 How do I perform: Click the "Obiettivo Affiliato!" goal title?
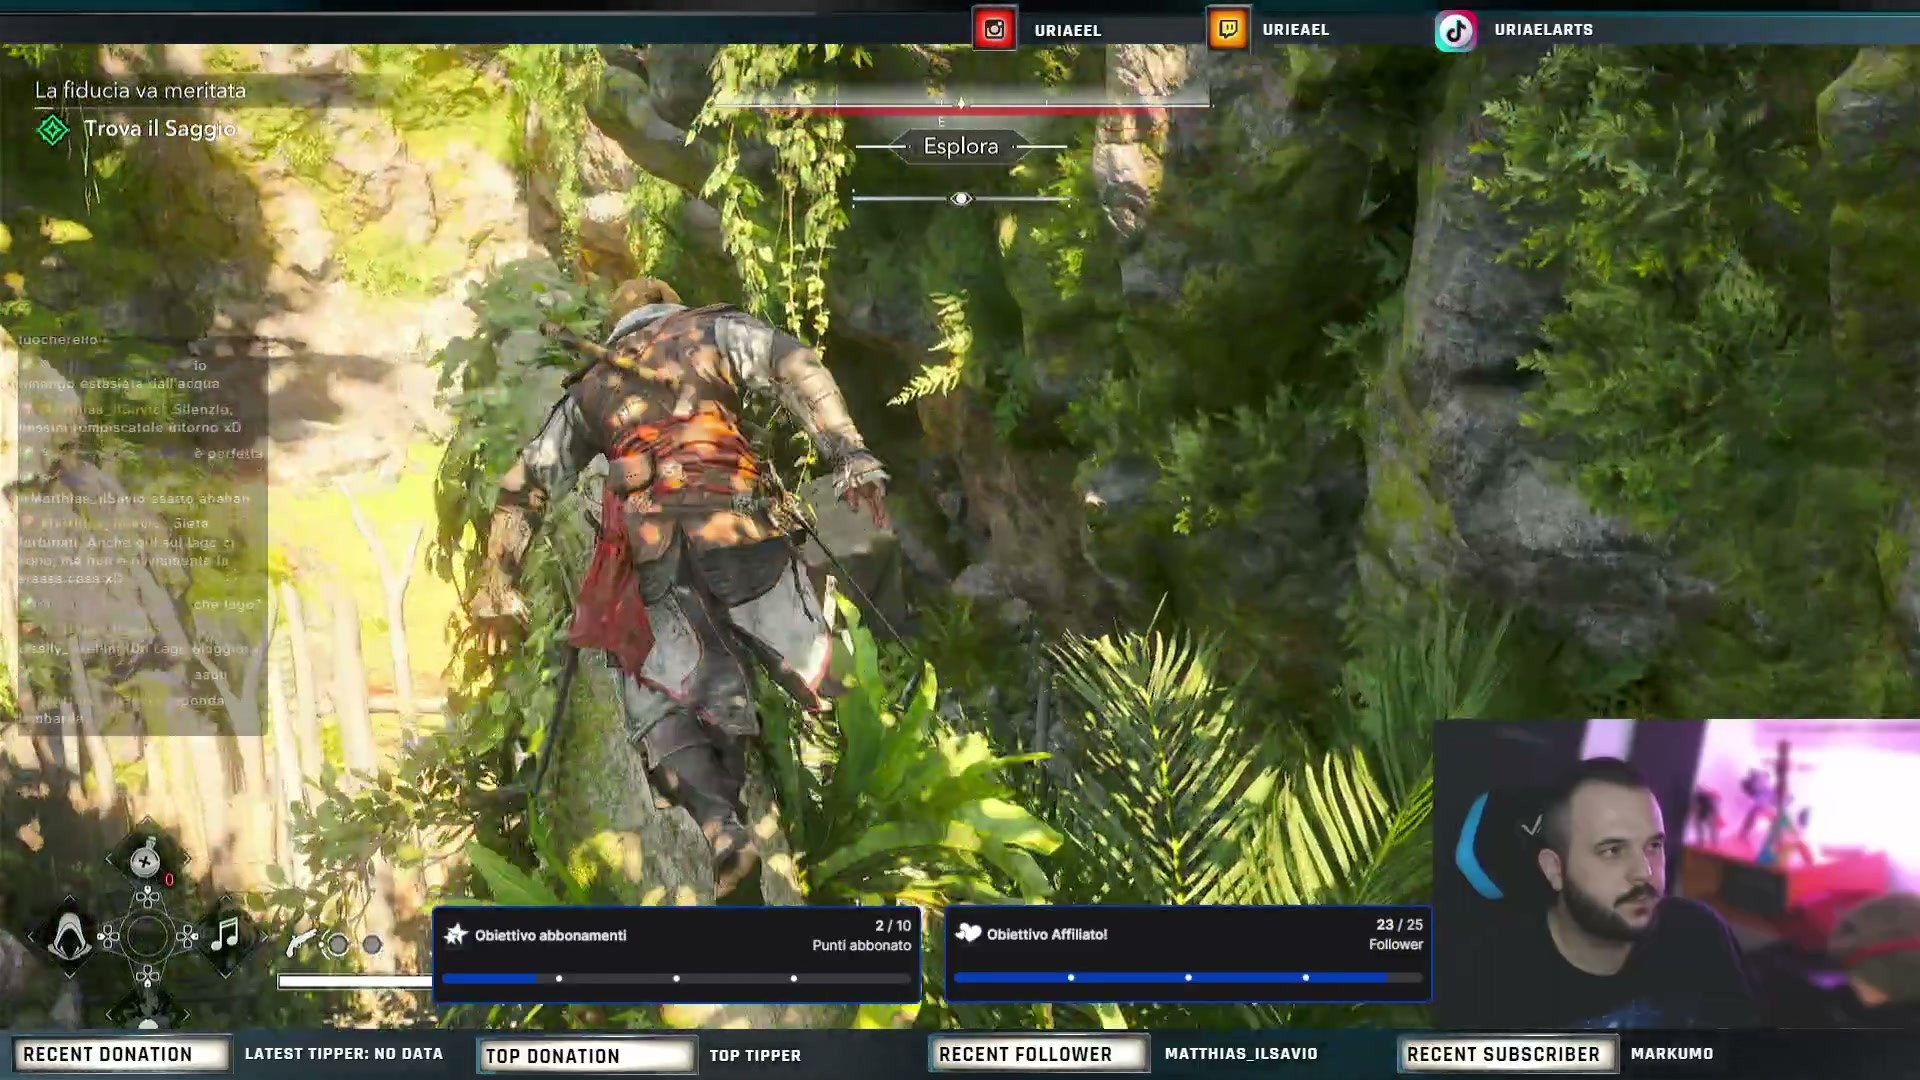[x=1047, y=935]
